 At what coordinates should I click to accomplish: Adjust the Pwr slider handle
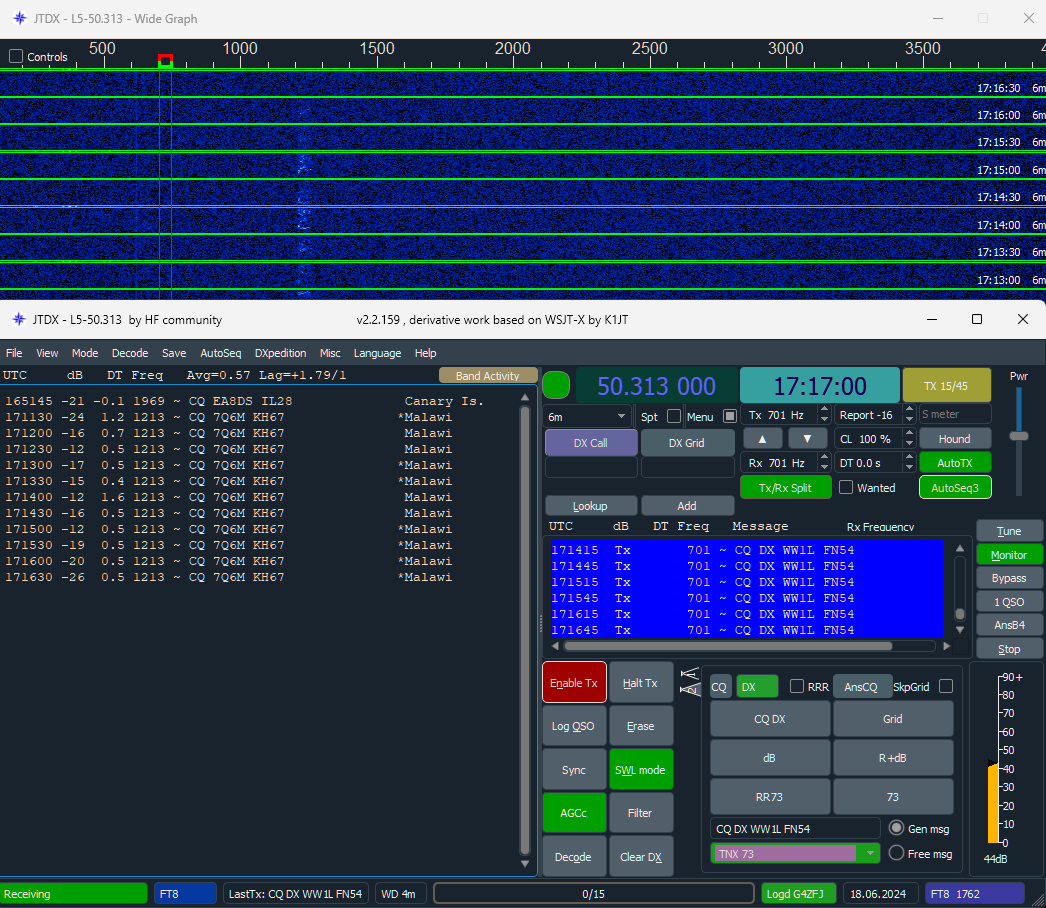click(x=1018, y=436)
